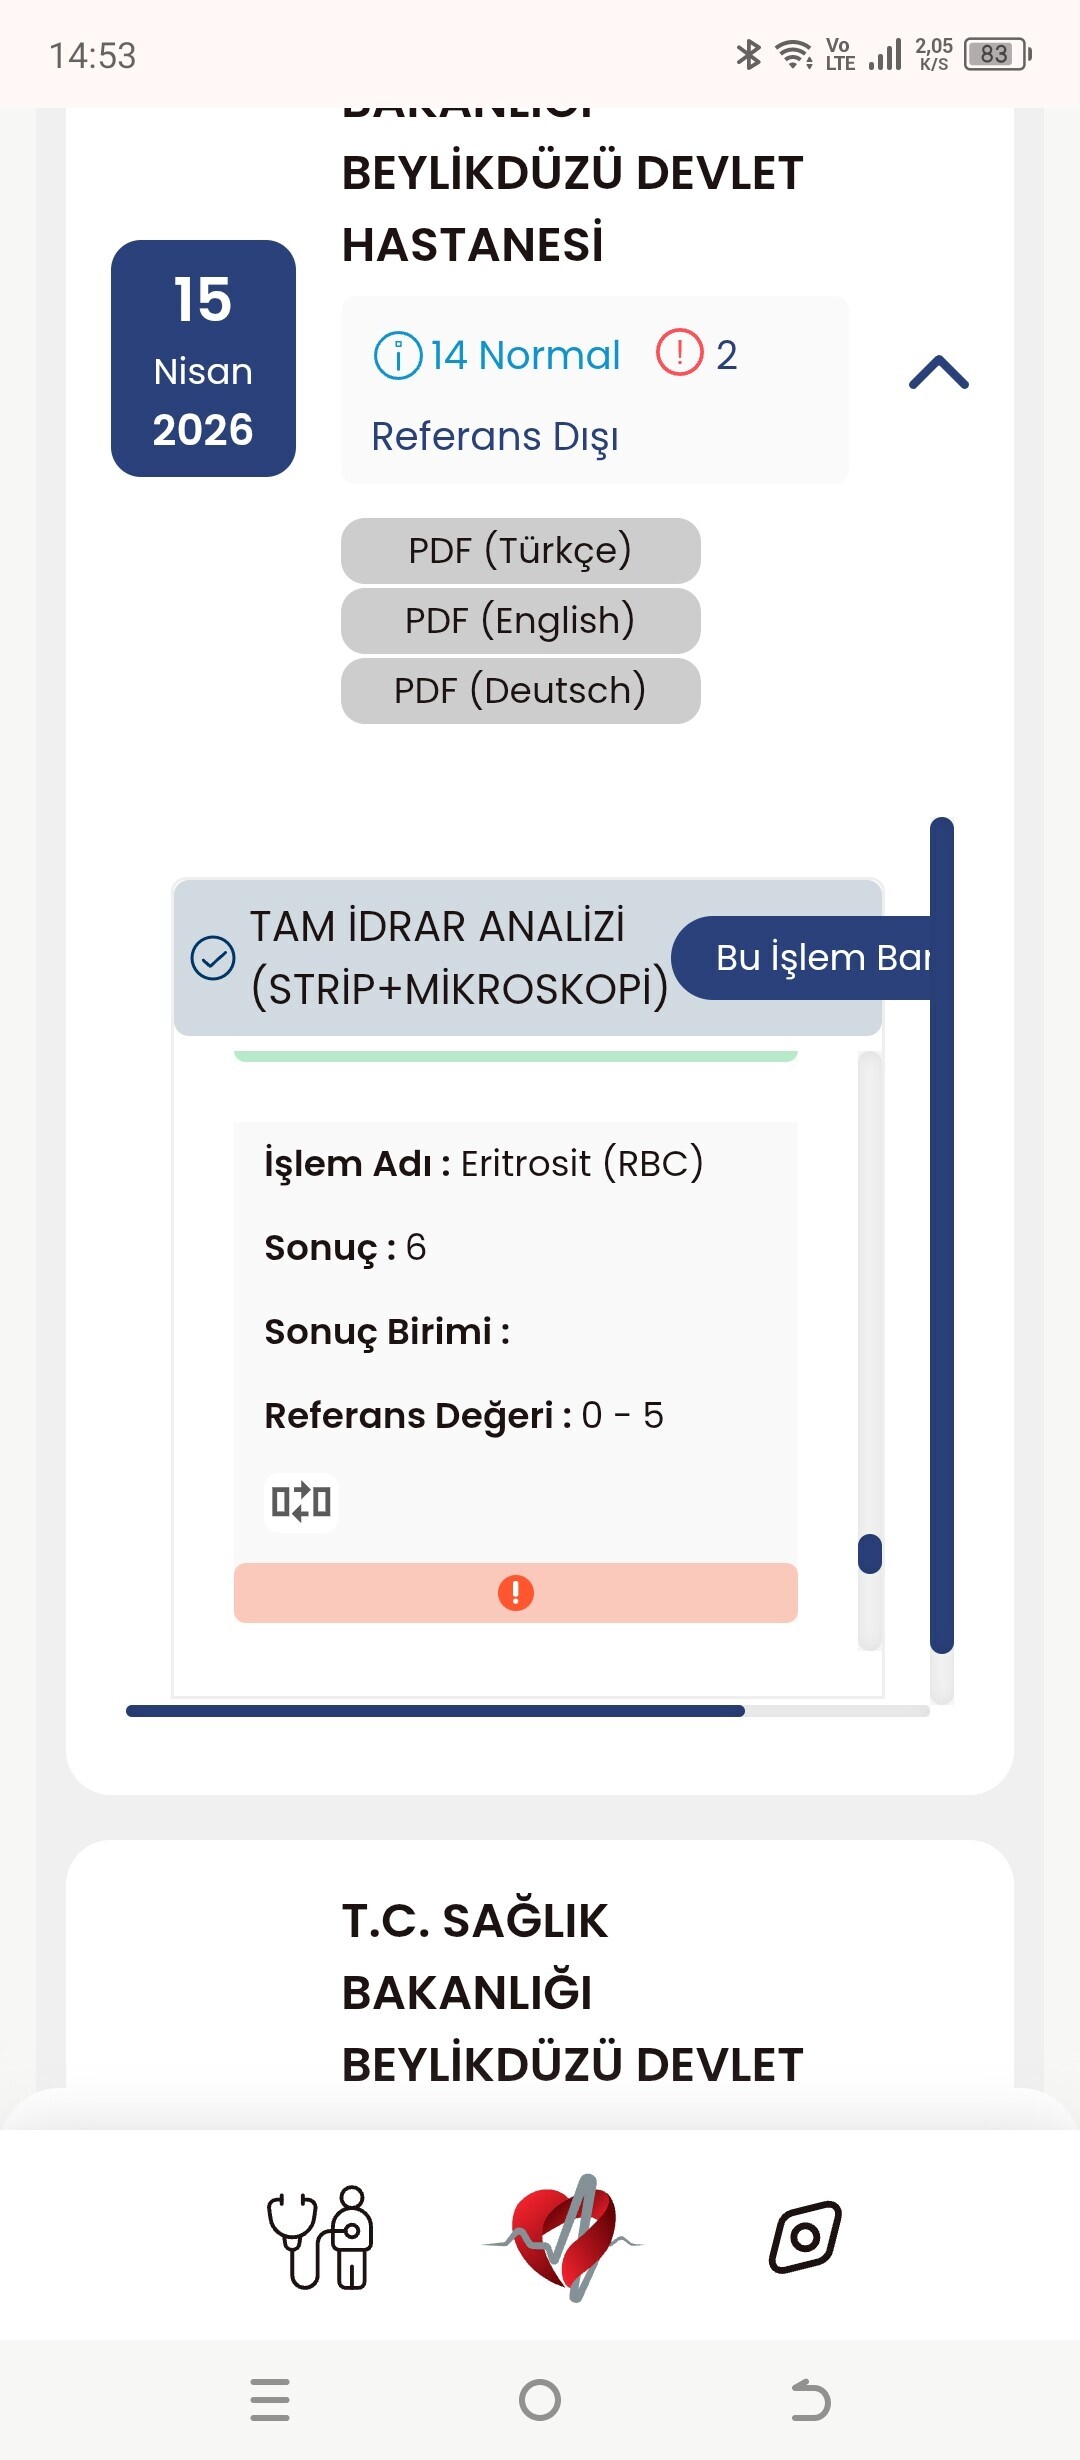Open the English PDF report

[520, 621]
